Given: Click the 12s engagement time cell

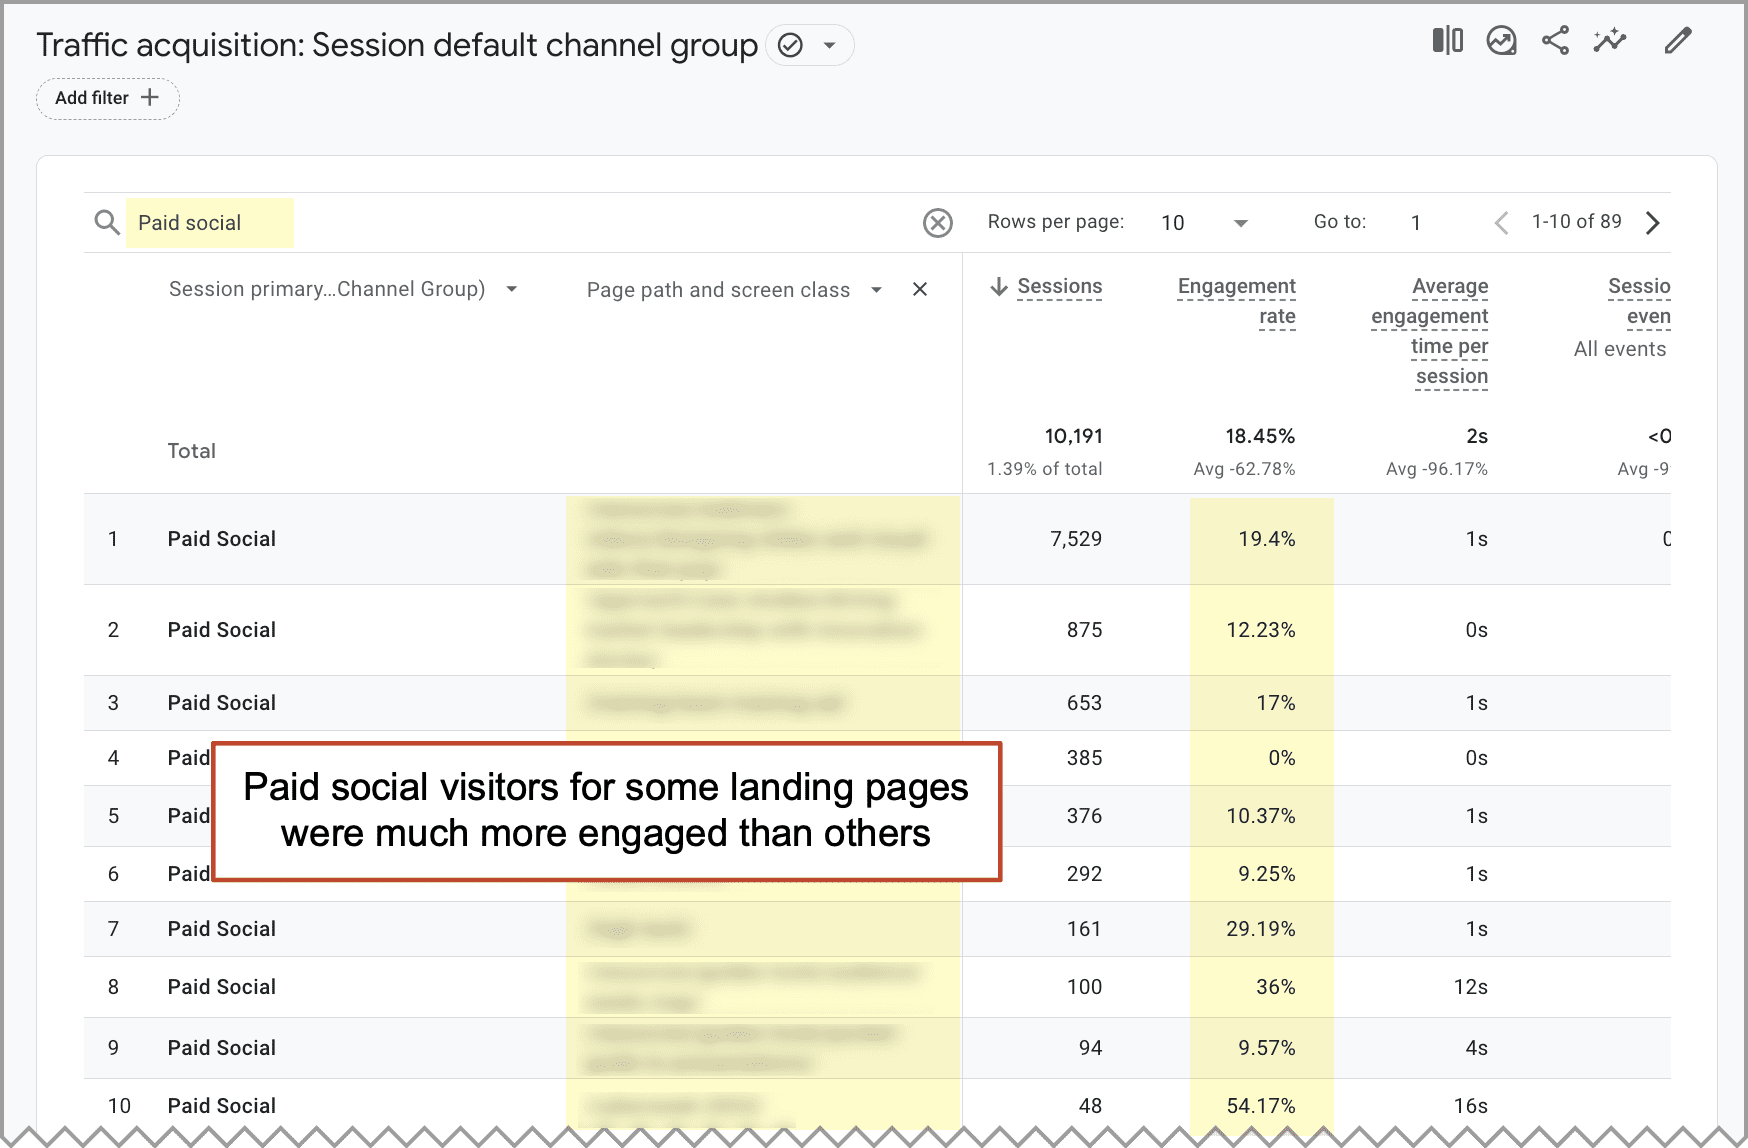Looking at the screenshot, I should (x=1471, y=987).
